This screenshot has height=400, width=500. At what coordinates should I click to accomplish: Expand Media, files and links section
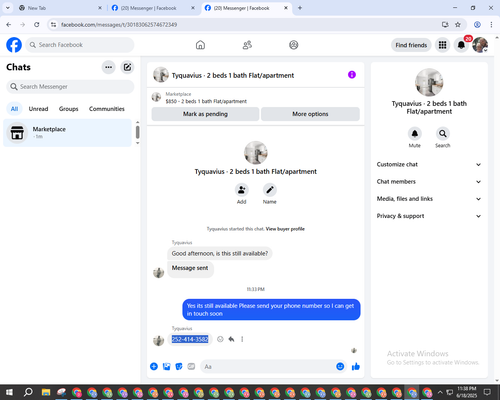[x=429, y=199]
